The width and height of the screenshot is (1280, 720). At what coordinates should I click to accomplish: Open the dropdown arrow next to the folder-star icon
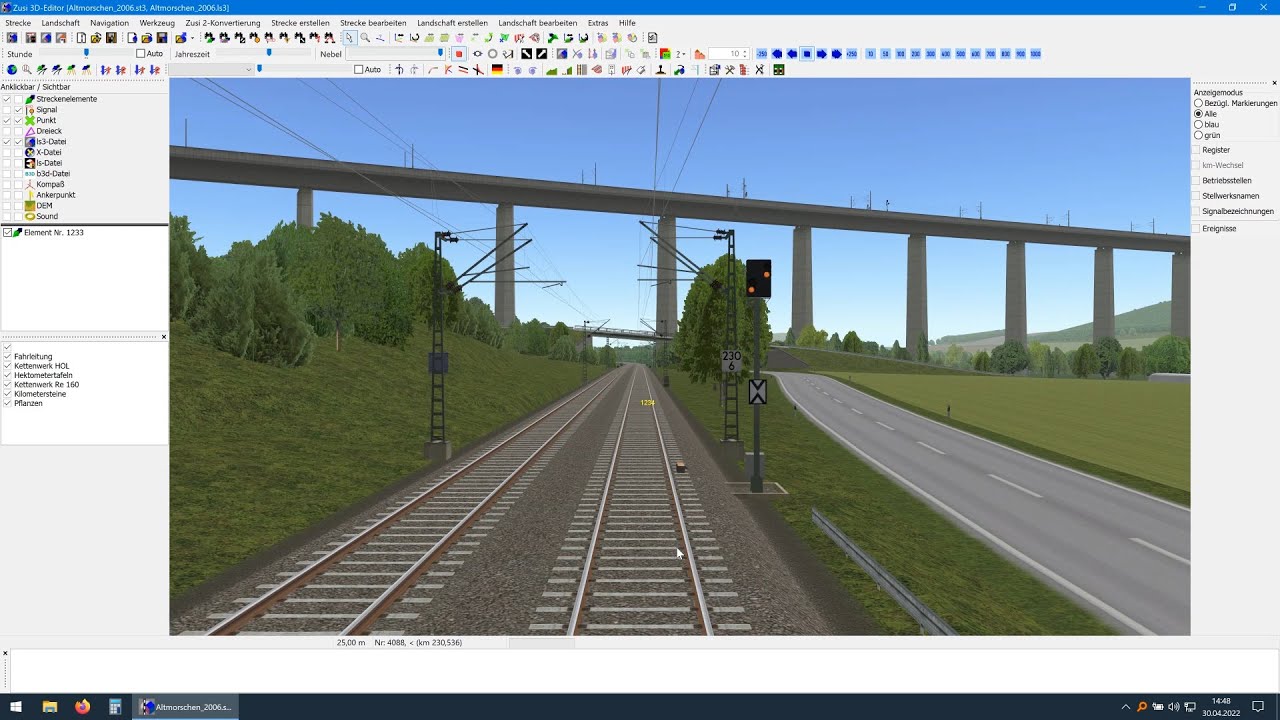(192, 38)
